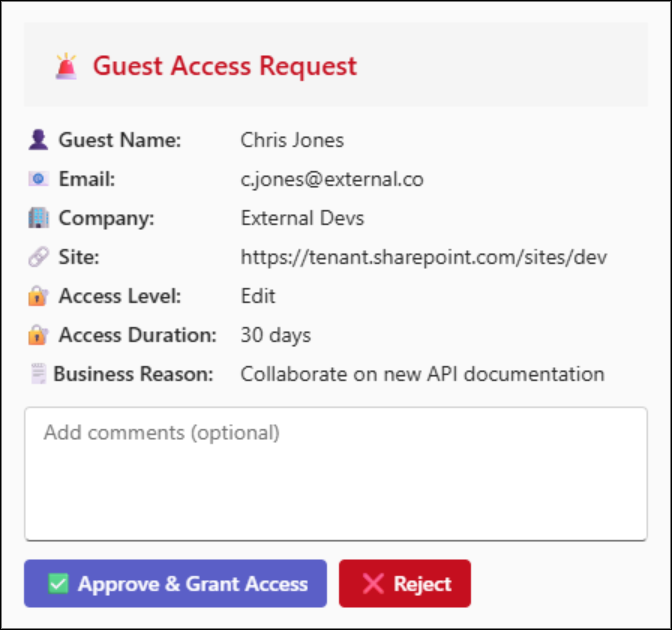Click the Chris Jones guest name value

(292, 140)
